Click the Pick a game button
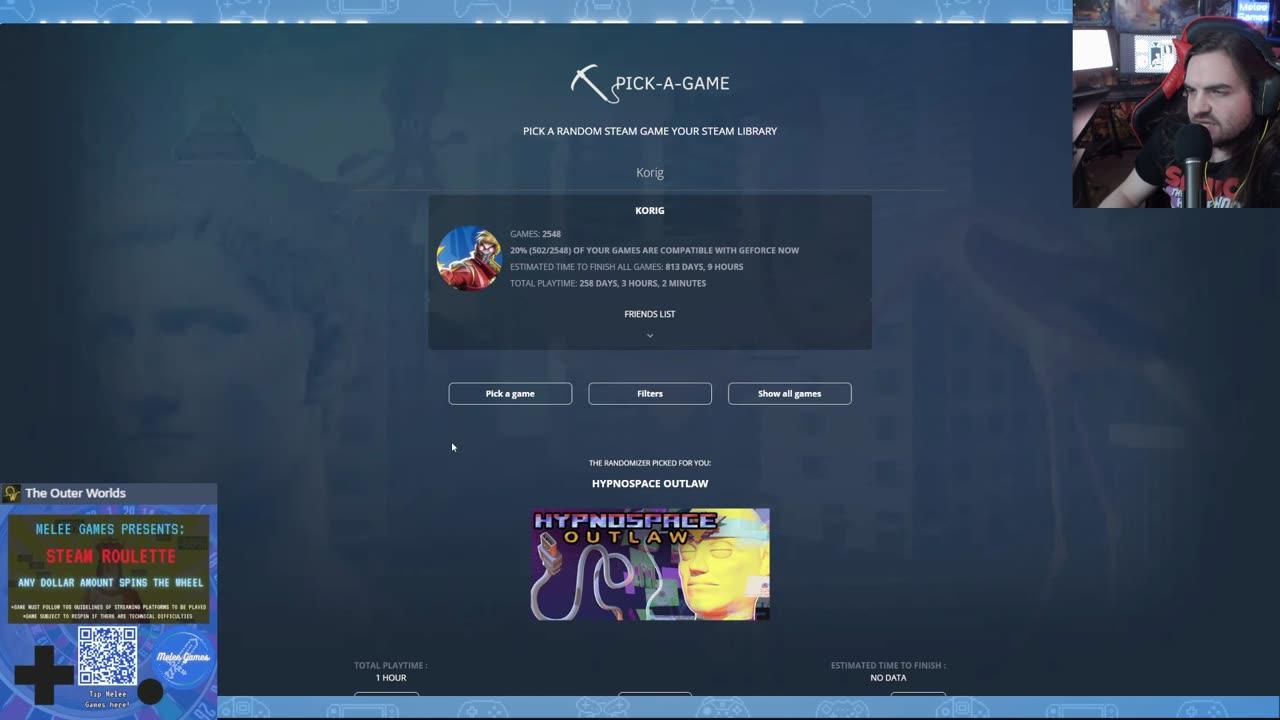The height and width of the screenshot is (720, 1280). point(510,393)
